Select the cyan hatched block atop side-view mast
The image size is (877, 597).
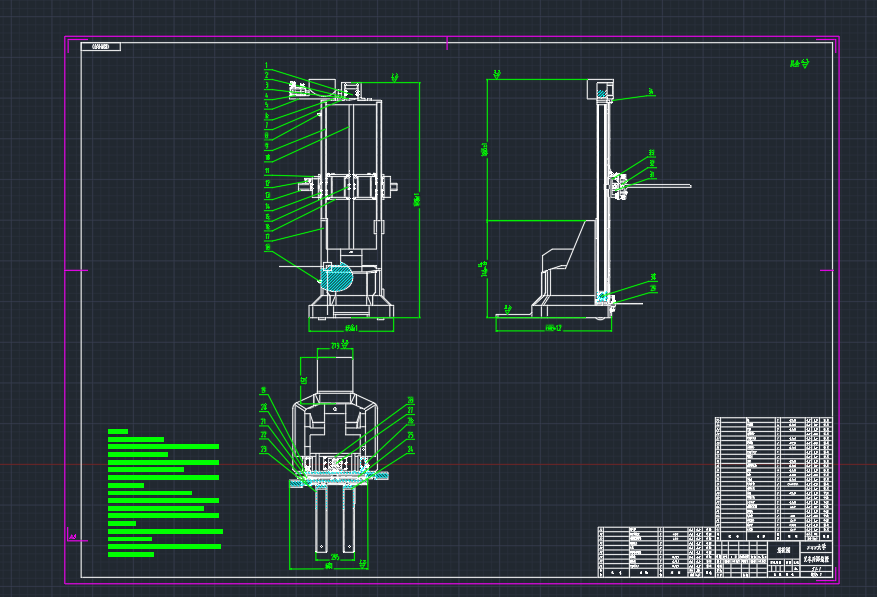[601, 93]
